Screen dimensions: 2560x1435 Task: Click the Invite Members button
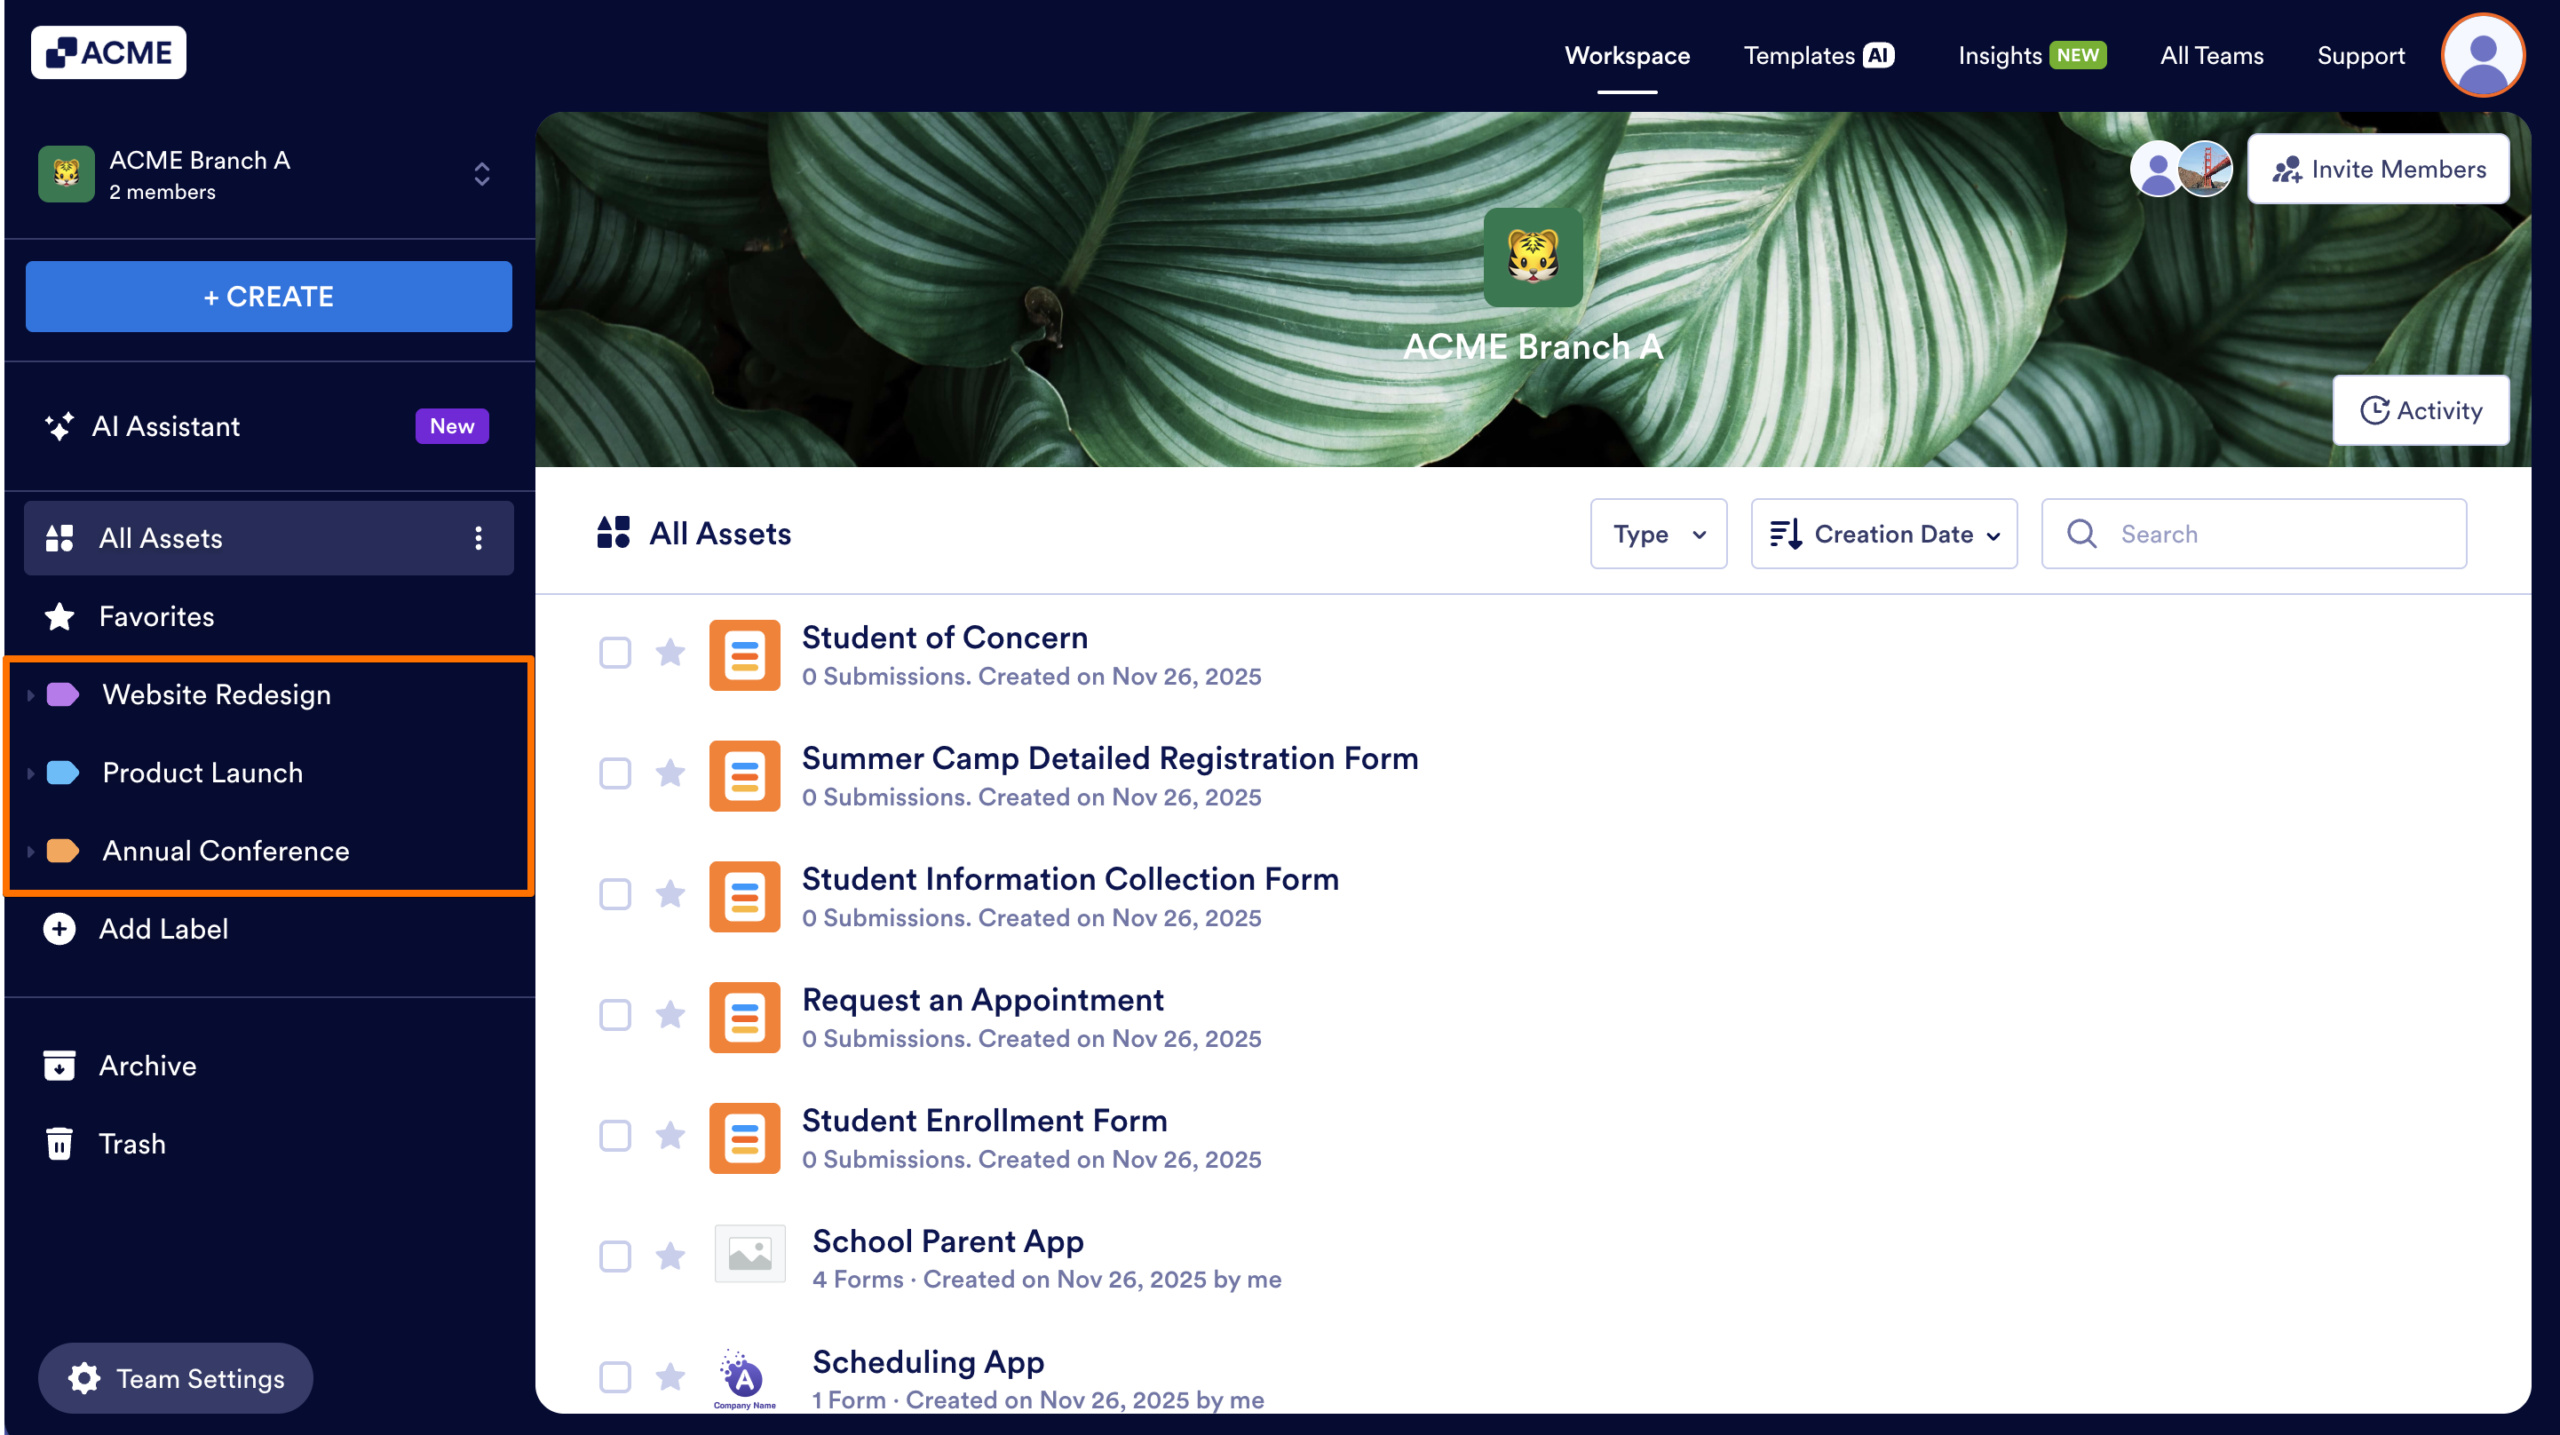click(2379, 168)
